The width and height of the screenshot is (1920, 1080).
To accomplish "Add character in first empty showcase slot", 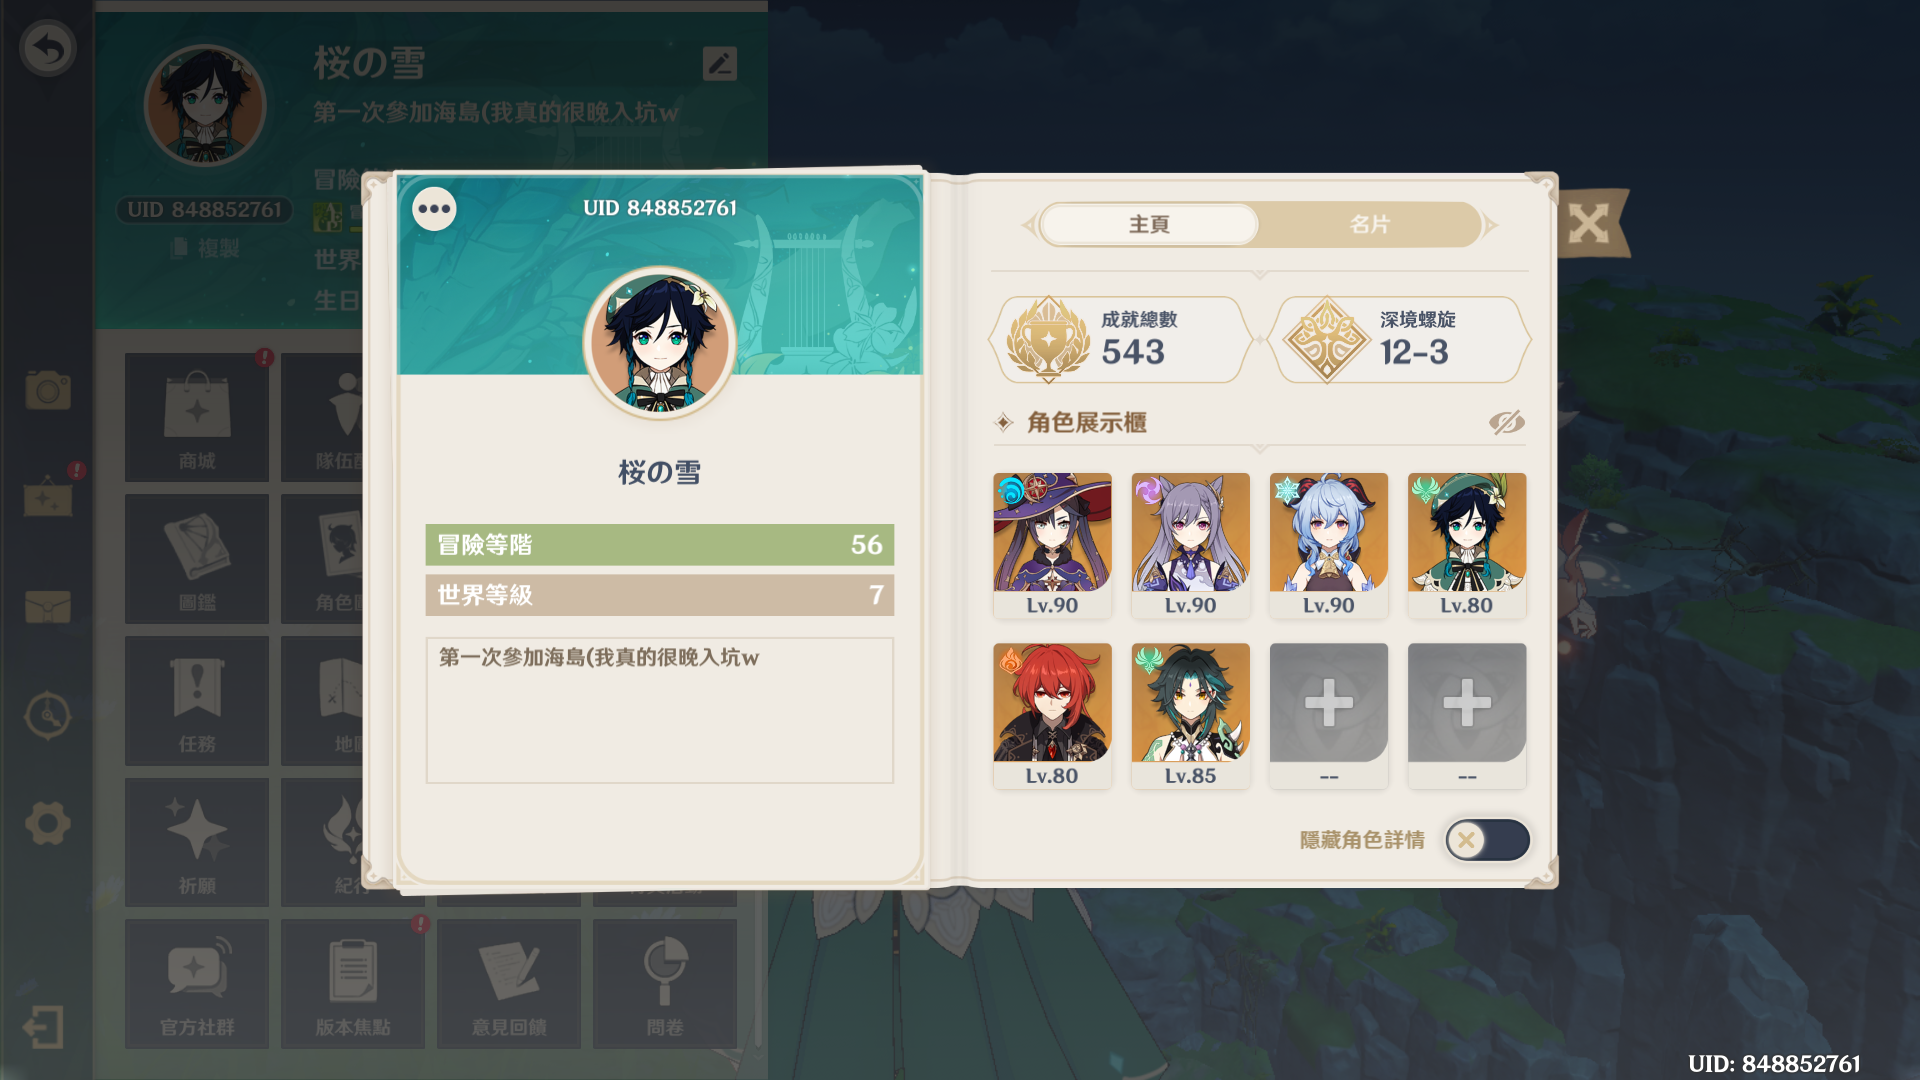I will point(1328,716).
